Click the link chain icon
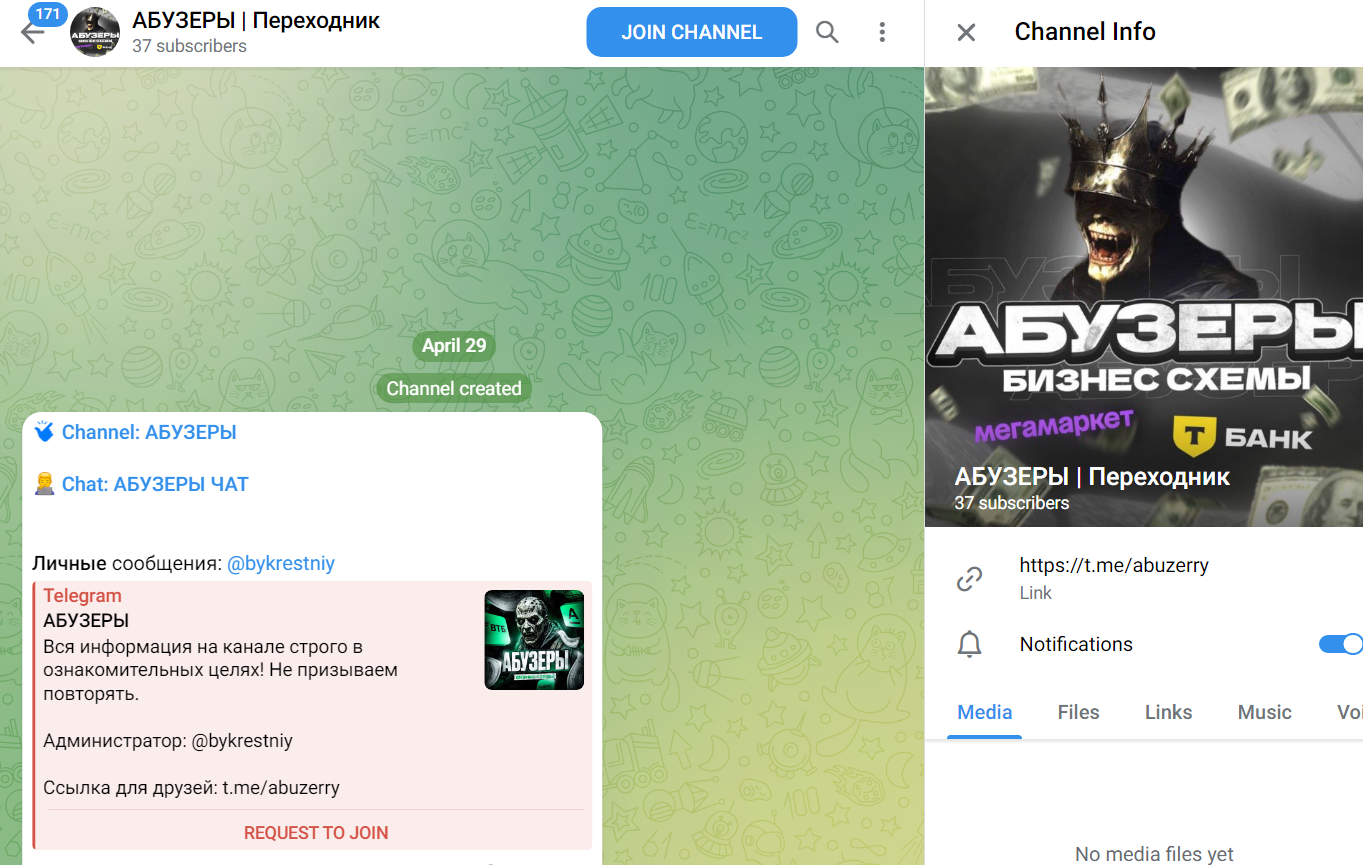 969,578
